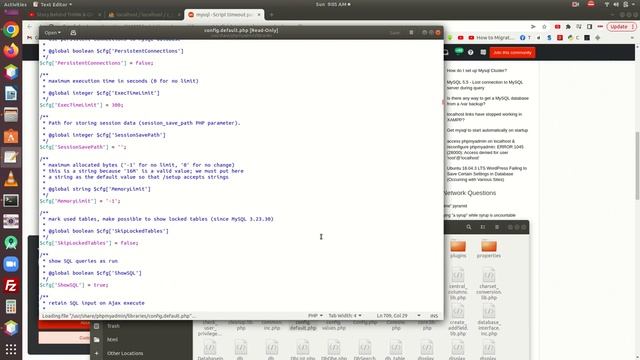The width and height of the screenshot is (640, 360).
Task: Click the help question-mark icon on the page
Action: [x=471, y=52]
